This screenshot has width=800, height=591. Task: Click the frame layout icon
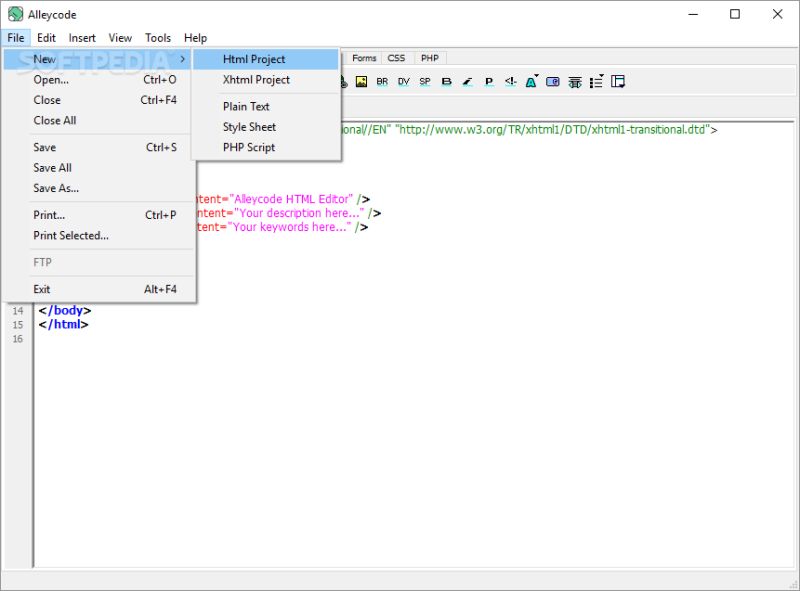[618, 82]
